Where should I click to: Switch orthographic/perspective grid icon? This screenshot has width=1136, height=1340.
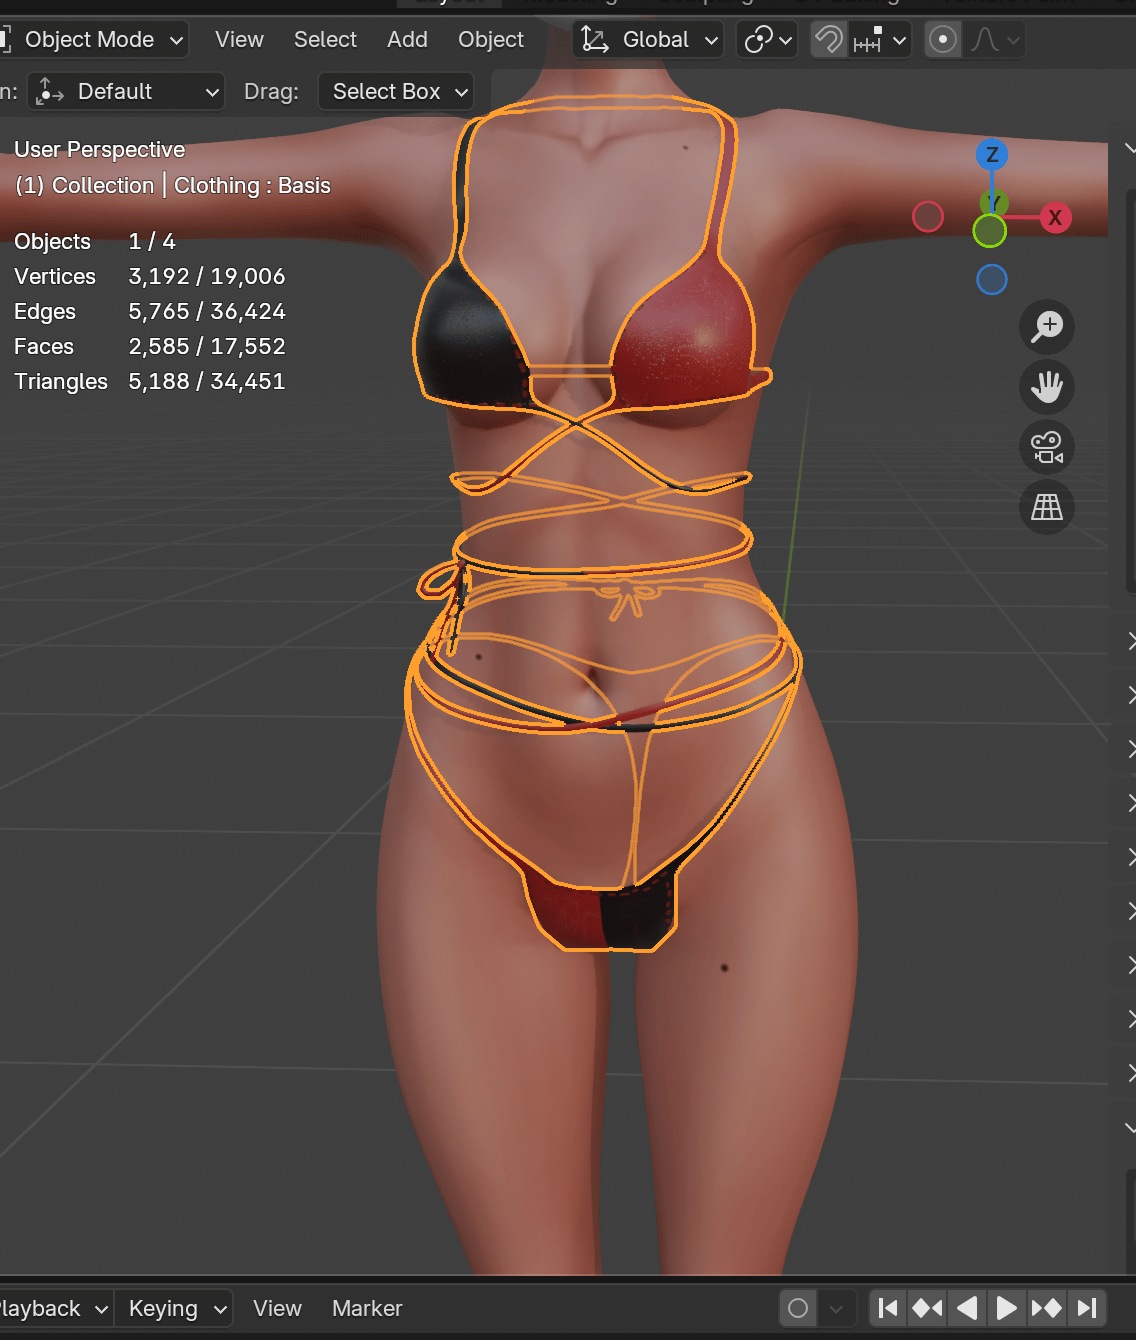1047,507
